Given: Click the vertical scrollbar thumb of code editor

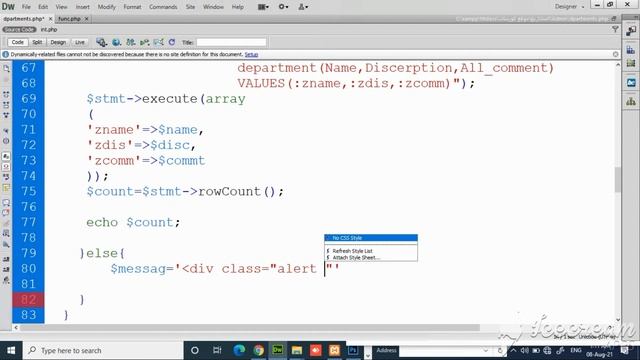Looking at the screenshot, I should [618, 179].
